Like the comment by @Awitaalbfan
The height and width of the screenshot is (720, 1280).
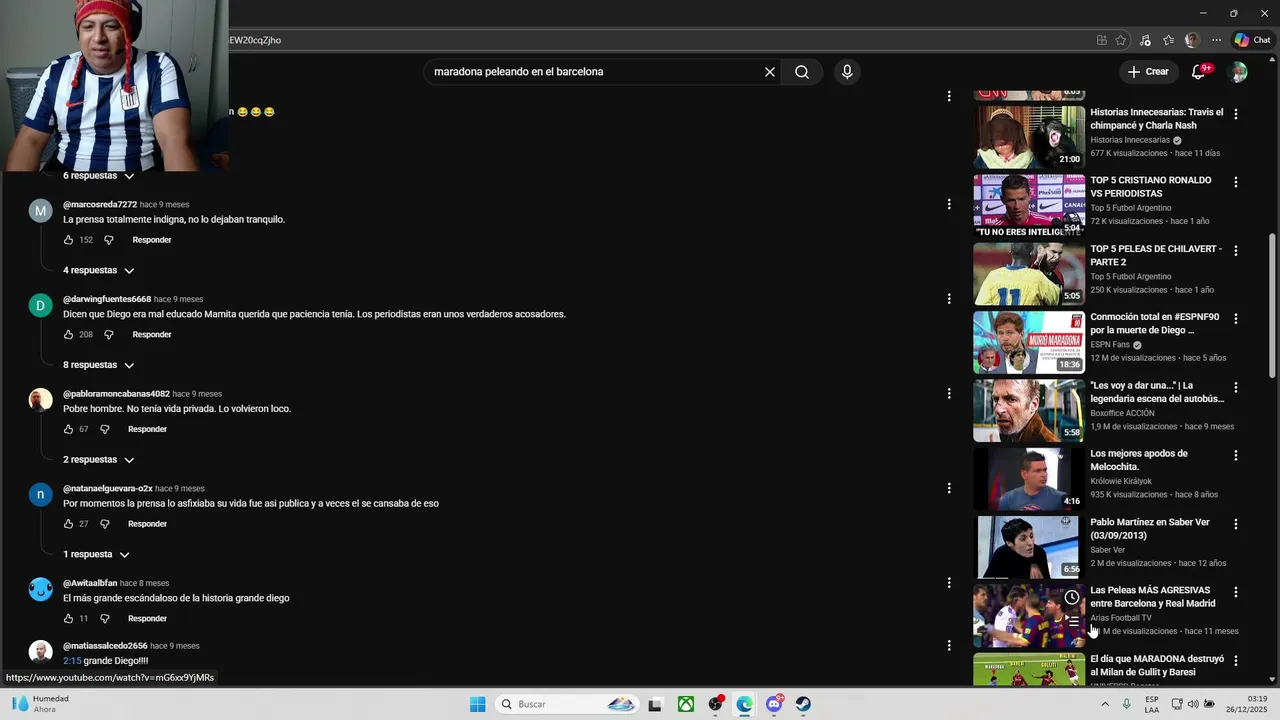point(68,618)
